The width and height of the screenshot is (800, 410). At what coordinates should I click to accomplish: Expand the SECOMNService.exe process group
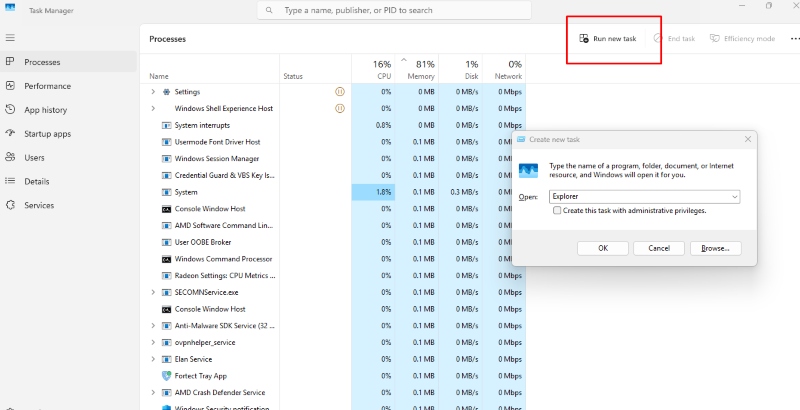153,293
